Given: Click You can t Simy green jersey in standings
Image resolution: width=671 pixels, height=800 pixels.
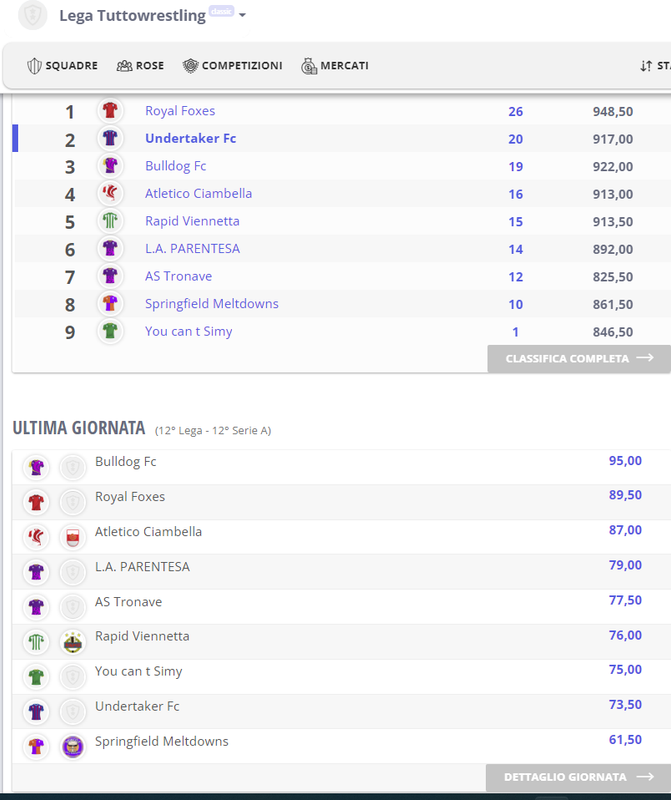Looking at the screenshot, I should [110, 331].
